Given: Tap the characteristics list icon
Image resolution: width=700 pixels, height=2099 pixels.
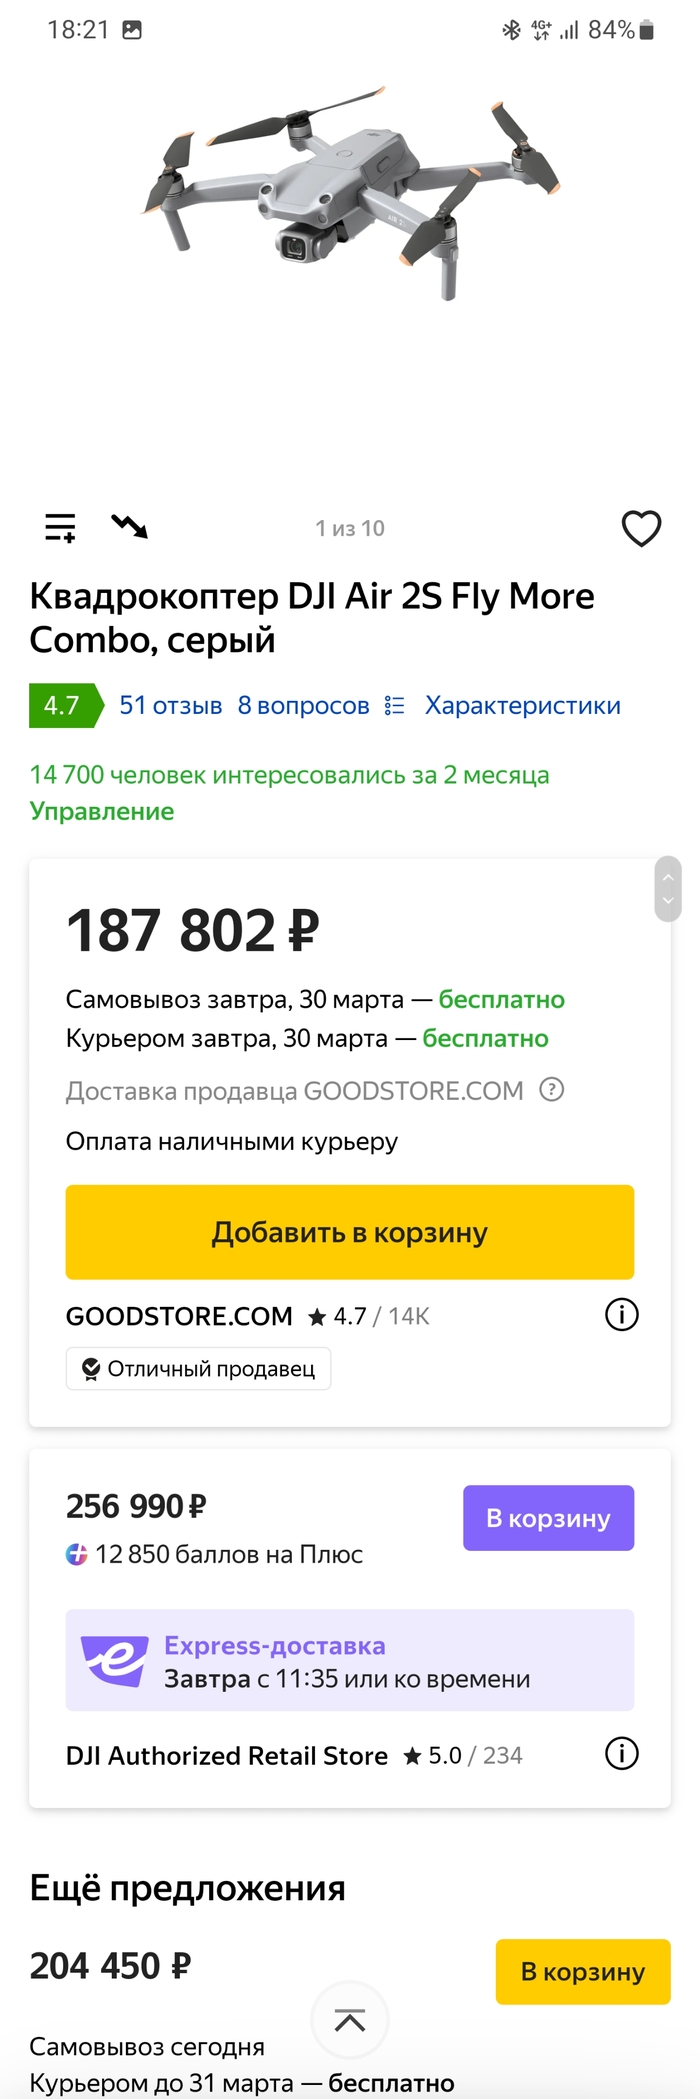Looking at the screenshot, I should tap(395, 706).
